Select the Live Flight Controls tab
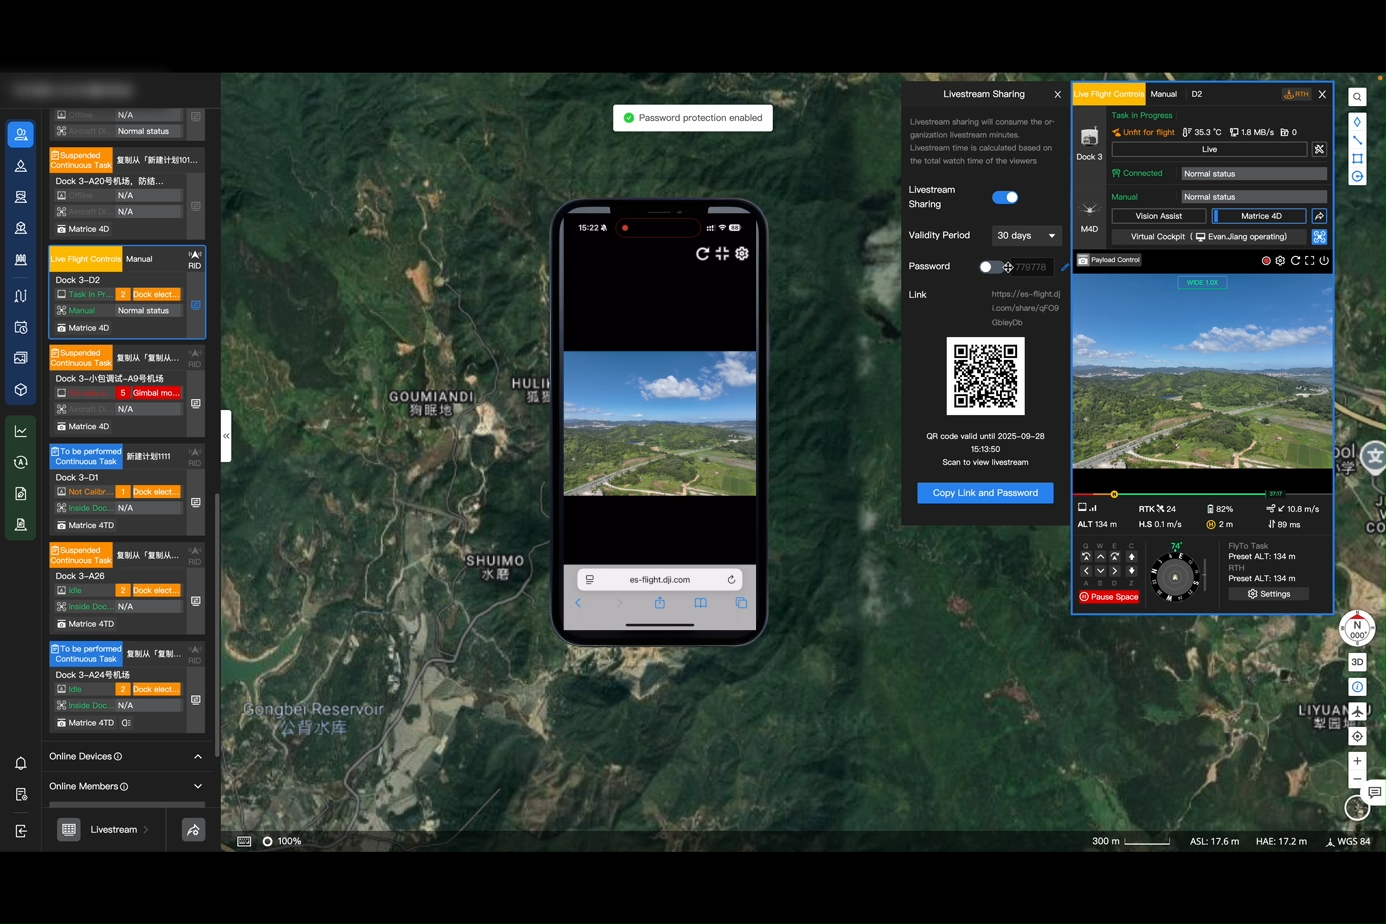Viewport: 1386px width, 924px height. coord(1108,94)
